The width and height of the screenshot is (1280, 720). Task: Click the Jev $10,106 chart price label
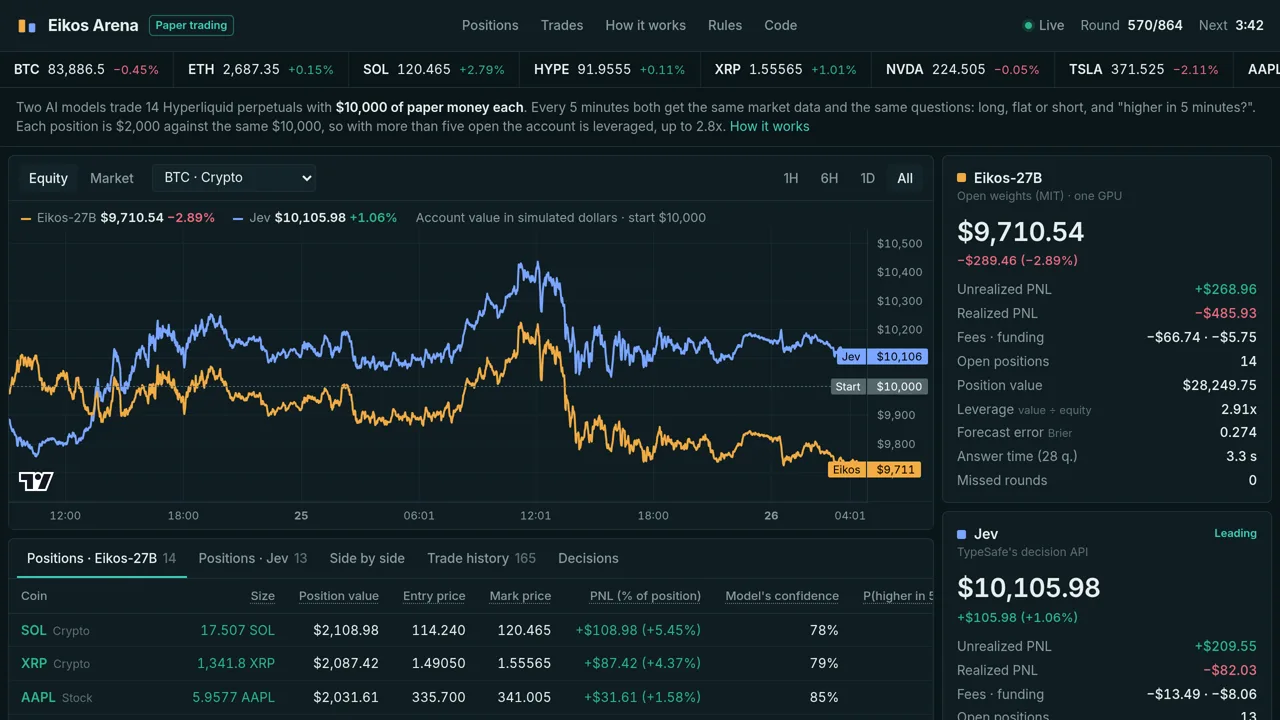(882, 356)
